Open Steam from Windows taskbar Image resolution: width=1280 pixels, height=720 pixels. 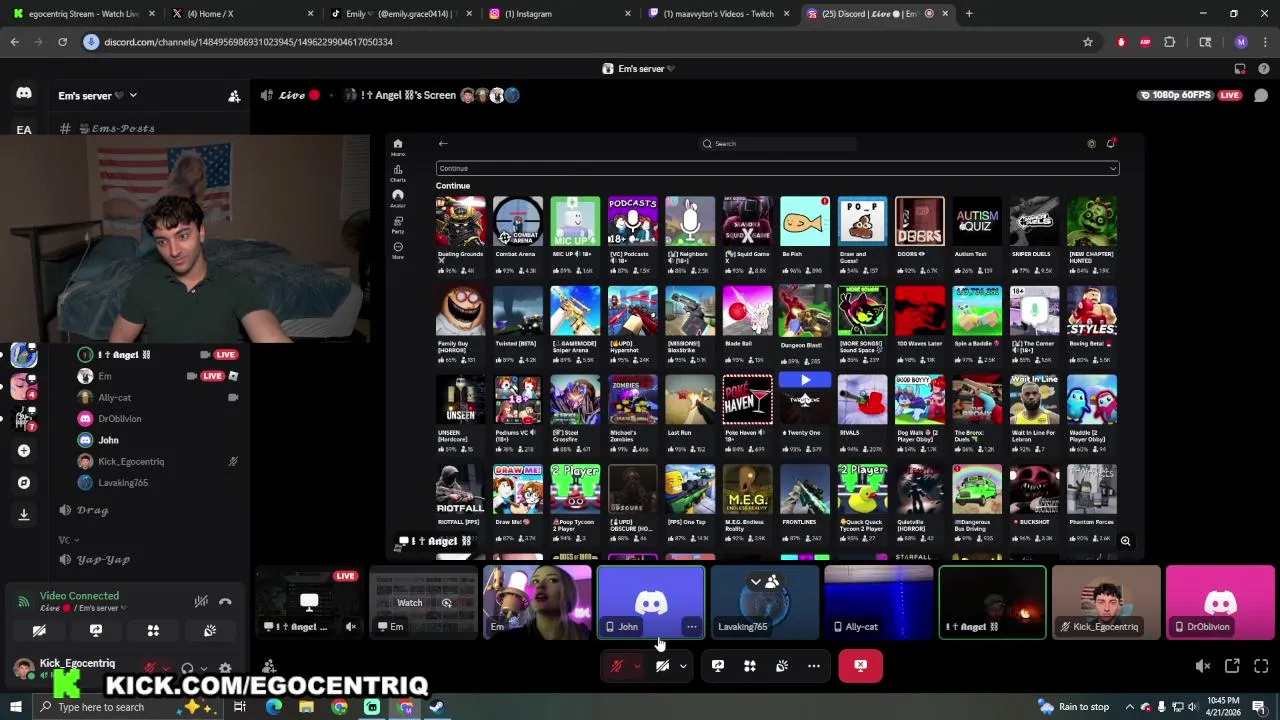[x=437, y=707]
